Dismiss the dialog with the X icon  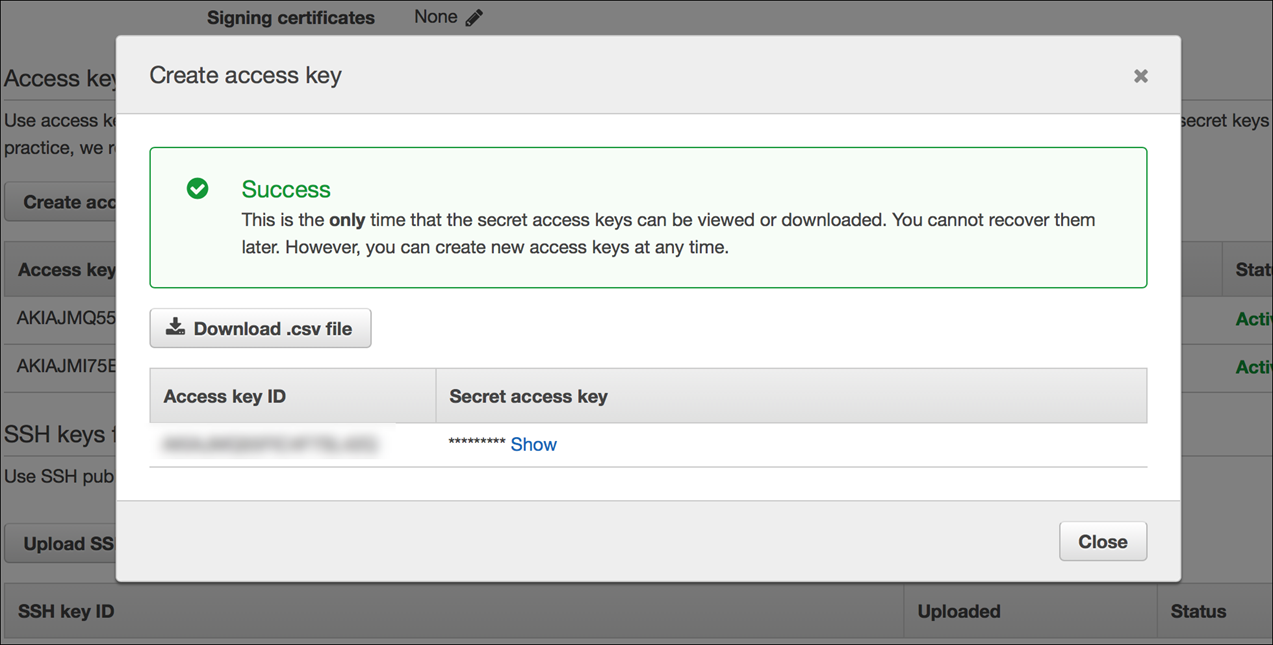[x=1140, y=76]
